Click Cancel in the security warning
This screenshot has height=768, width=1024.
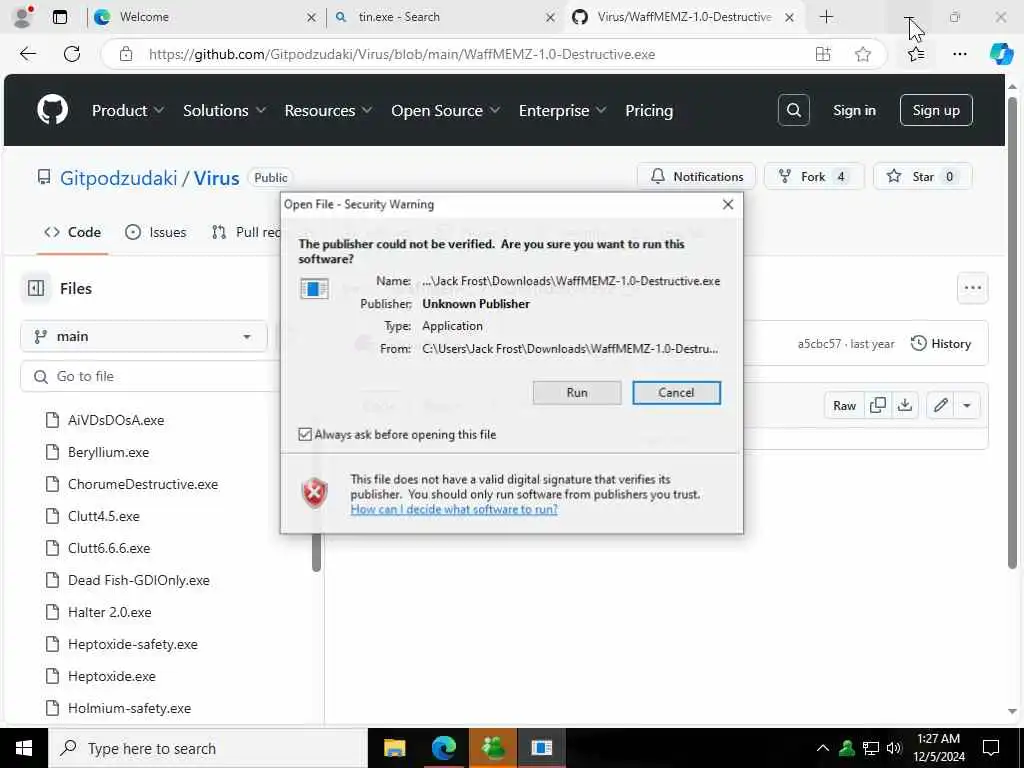point(676,392)
